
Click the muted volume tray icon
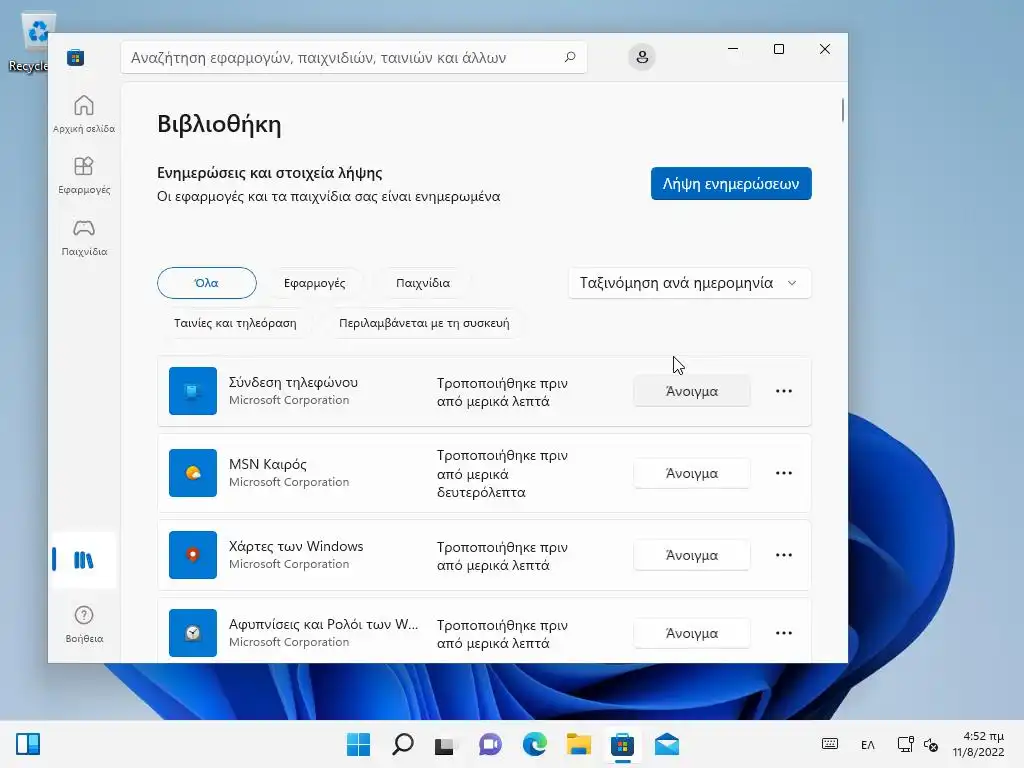pos(931,744)
